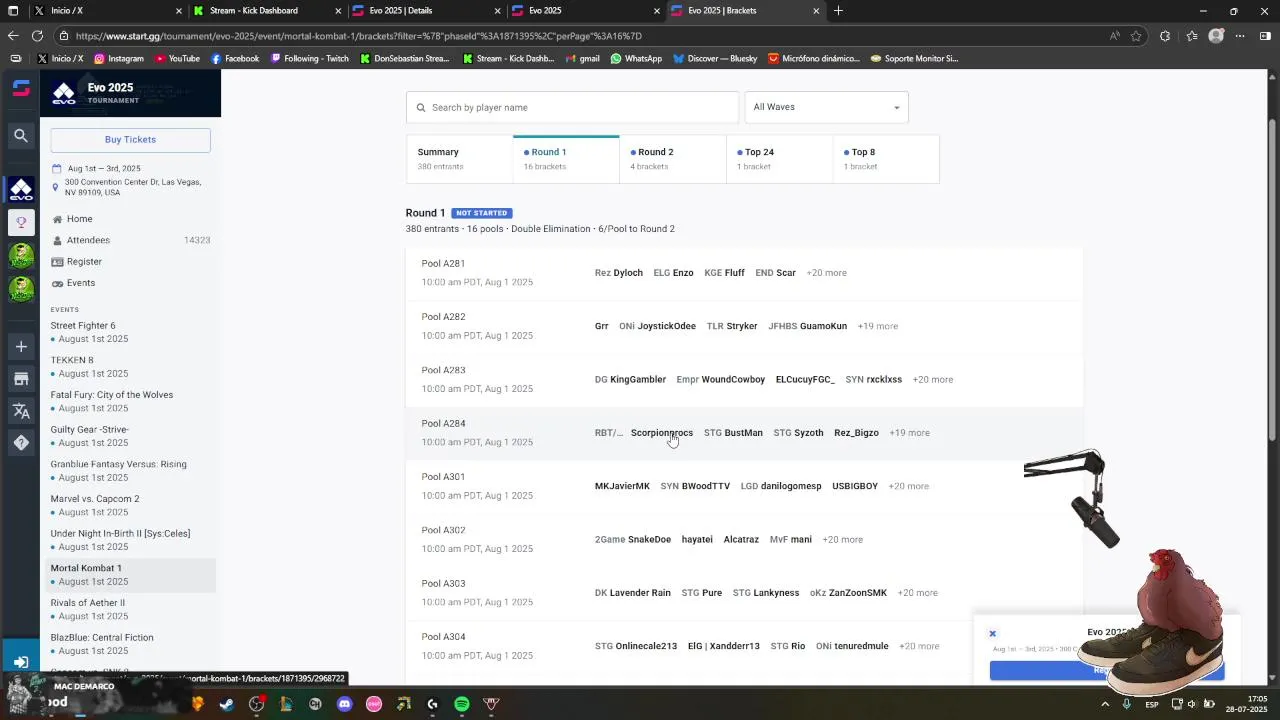Open Discord from the taskbar
Screen dimensions: 1280x720
click(x=345, y=704)
